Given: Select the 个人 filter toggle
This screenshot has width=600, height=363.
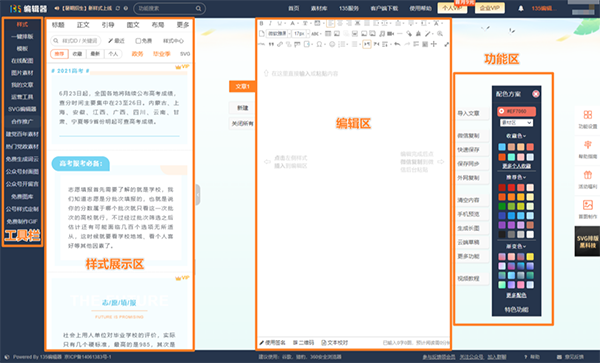Looking at the screenshot, I should (113, 54).
